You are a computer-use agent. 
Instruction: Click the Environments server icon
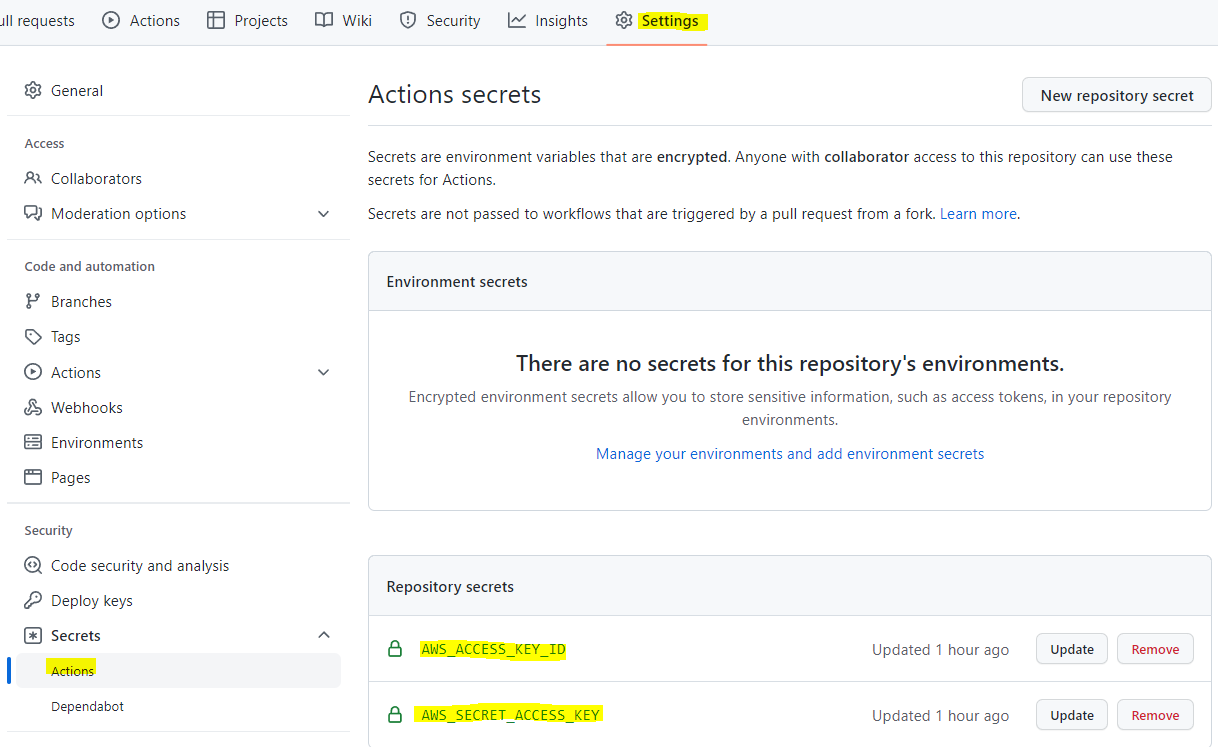(33, 442)
